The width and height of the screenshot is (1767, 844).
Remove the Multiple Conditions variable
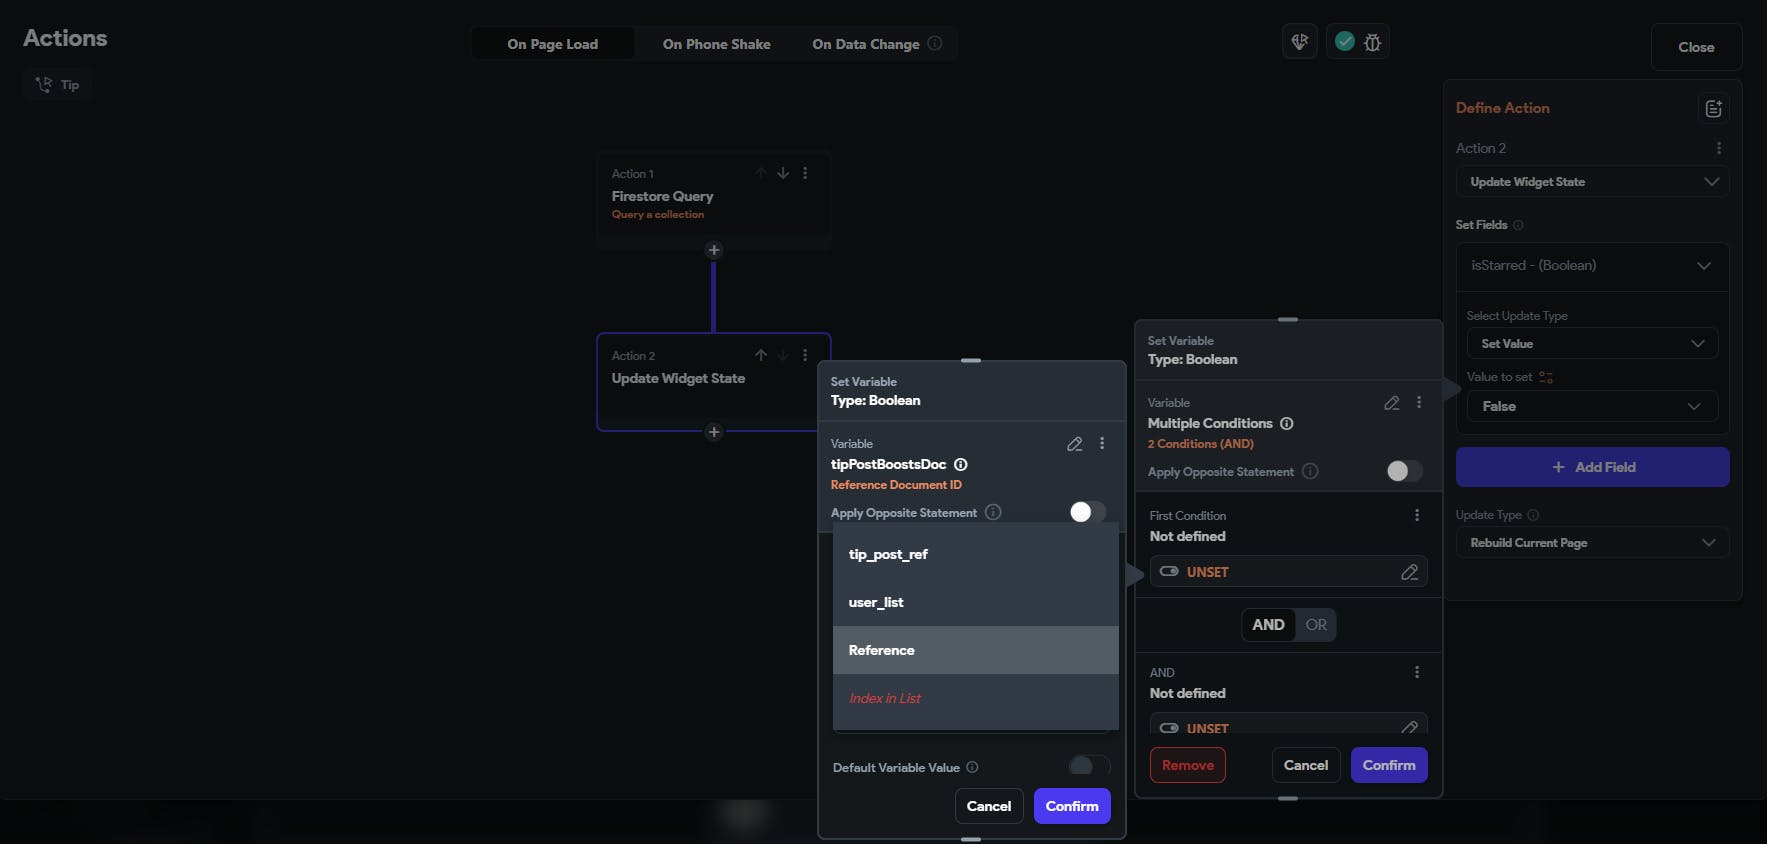tap(1187, 765)
